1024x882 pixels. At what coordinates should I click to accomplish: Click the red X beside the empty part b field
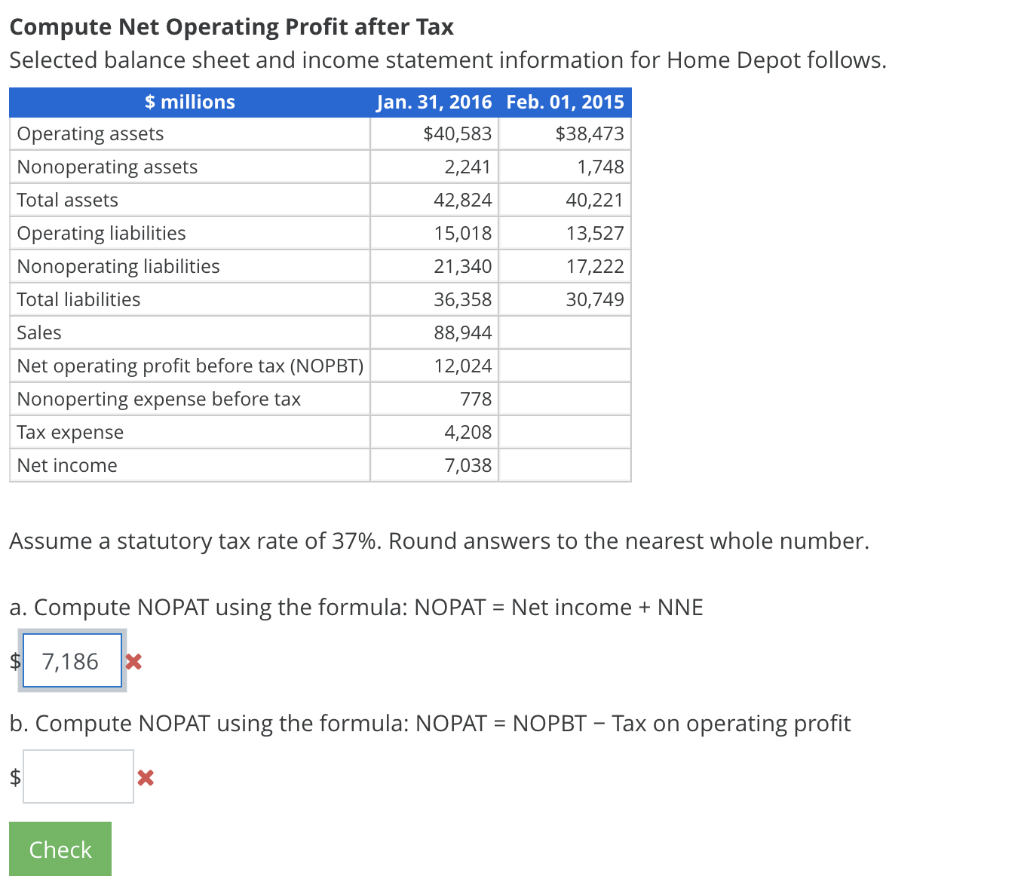coord(146,776)
